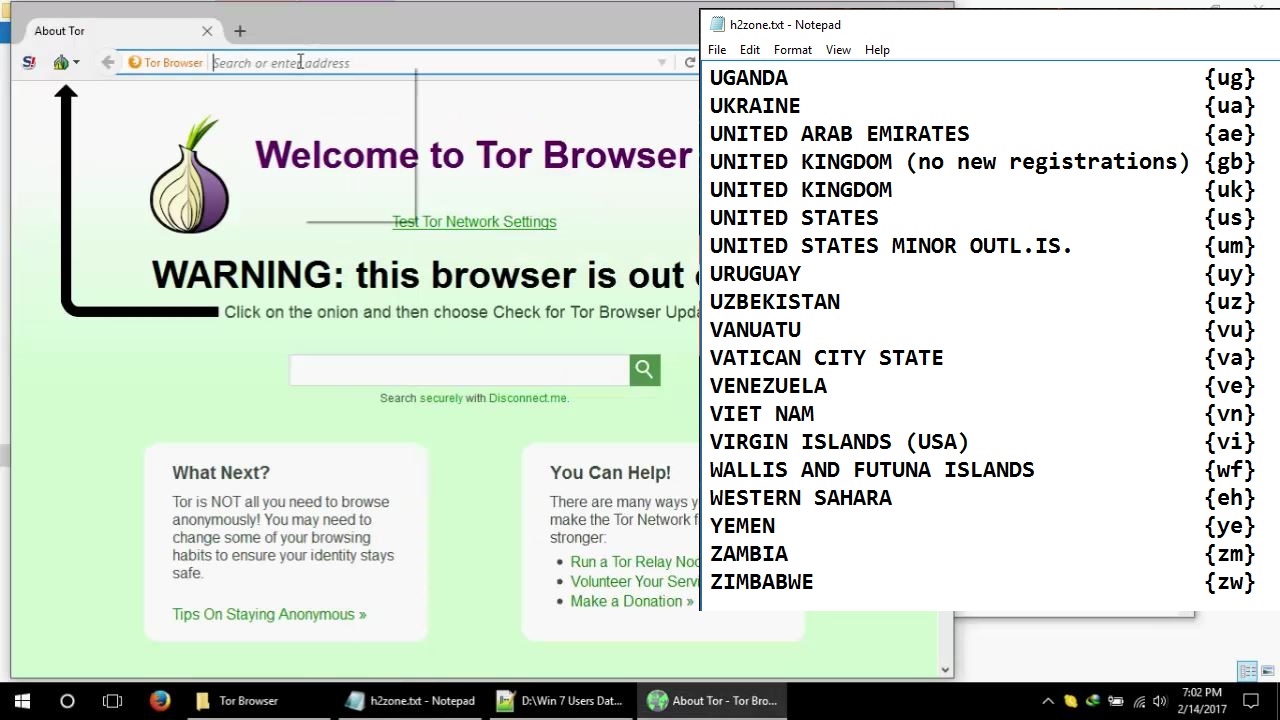This screenshot has width=1280, height=720.
Task: Open the Notepad View menu
Action: click(838, 50)
